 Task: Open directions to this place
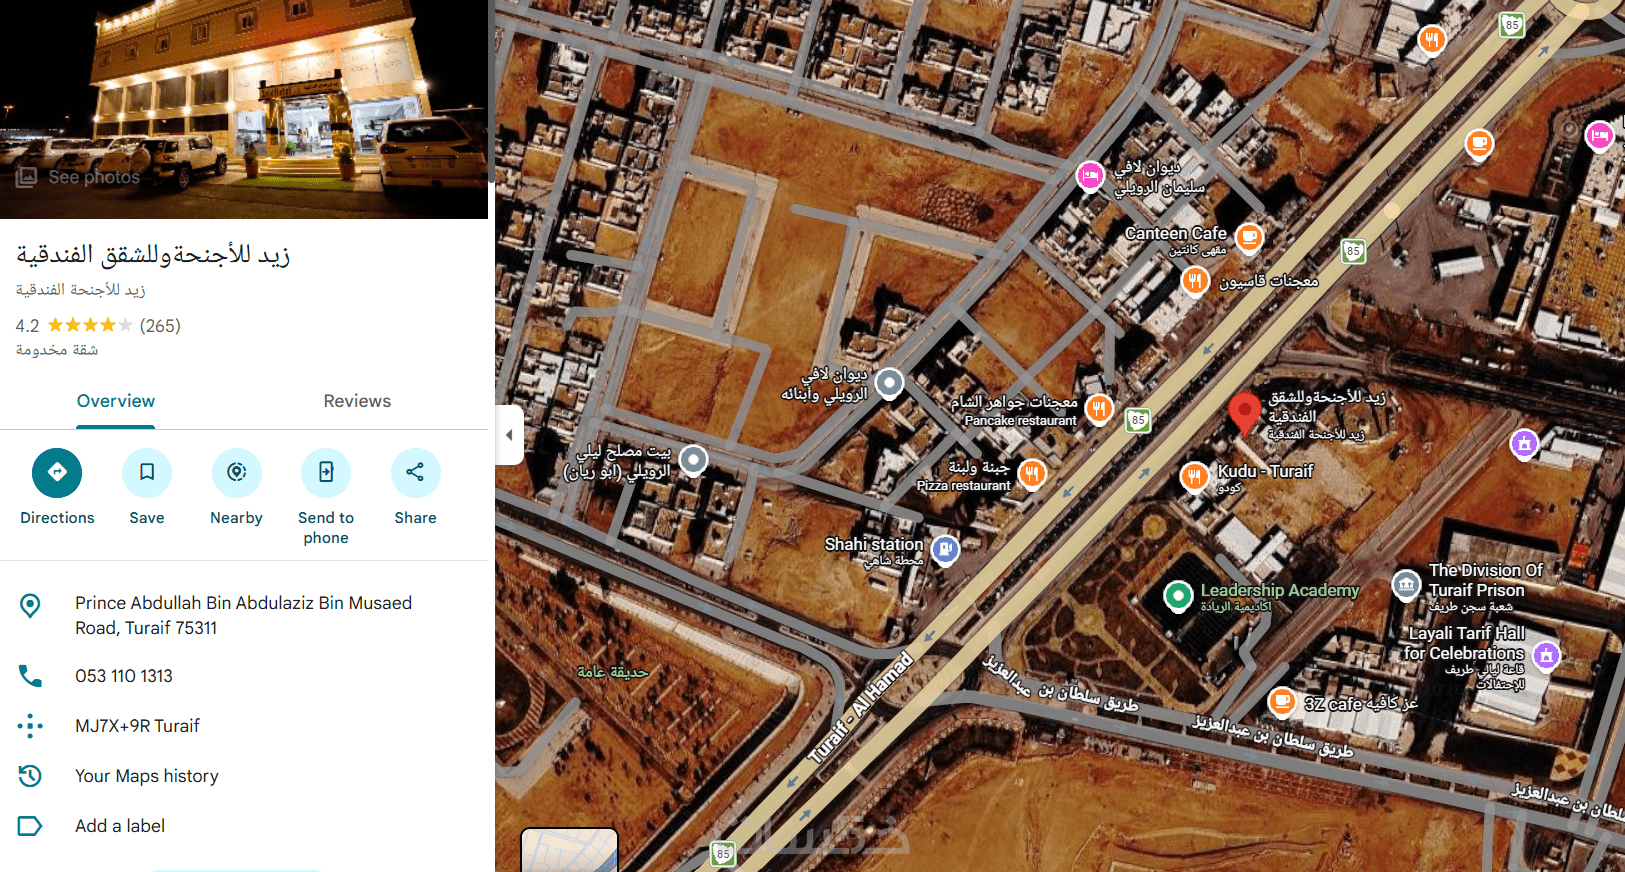point(57,473)
